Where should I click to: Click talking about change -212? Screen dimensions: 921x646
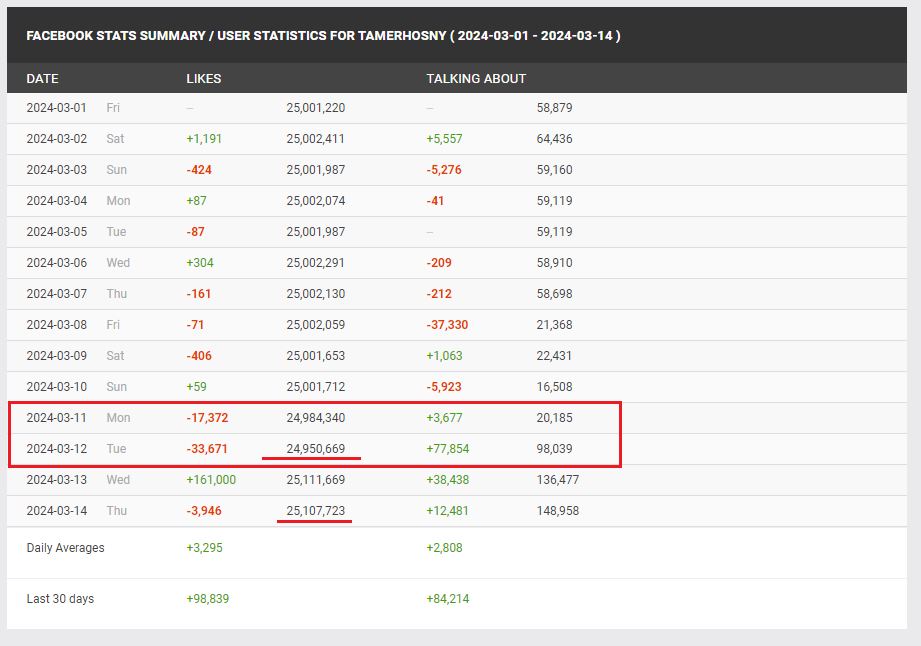pos(439,294)
